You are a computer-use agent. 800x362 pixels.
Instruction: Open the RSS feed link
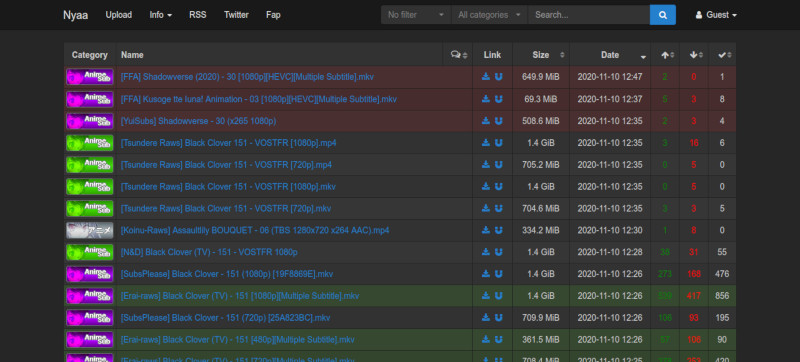coord(197,15)
